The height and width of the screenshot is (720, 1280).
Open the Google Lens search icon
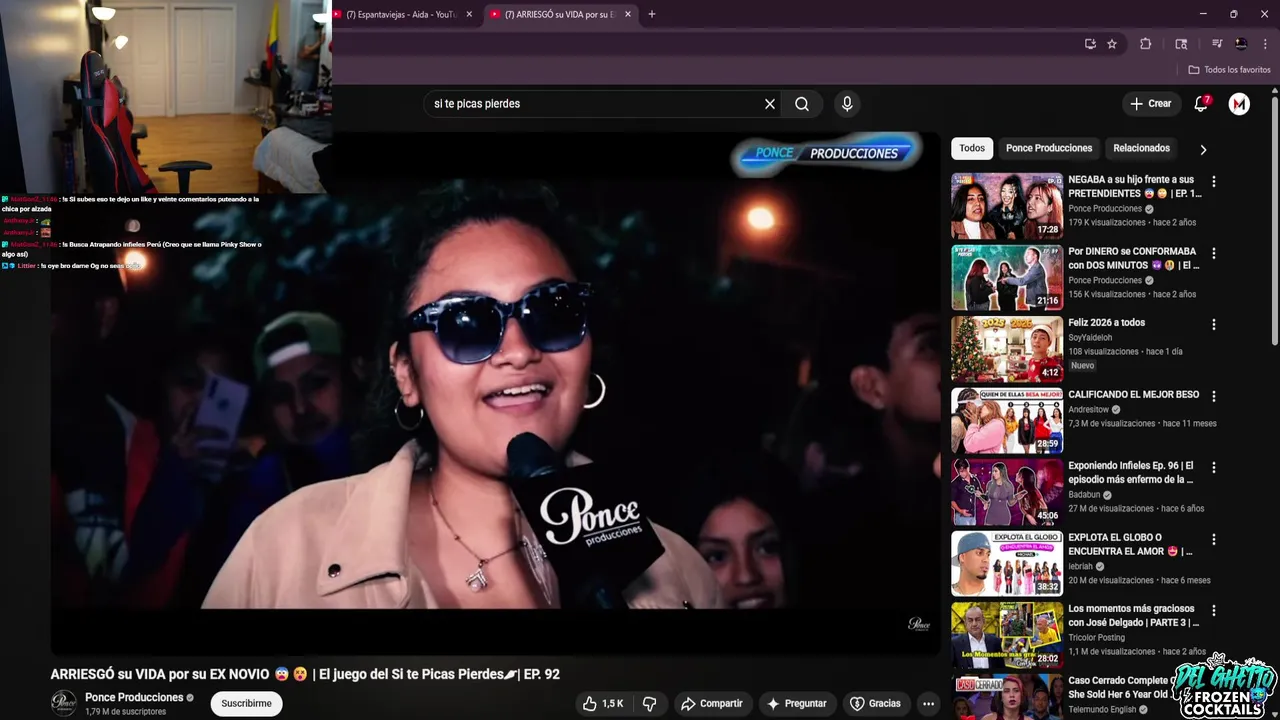(1181, 44)
